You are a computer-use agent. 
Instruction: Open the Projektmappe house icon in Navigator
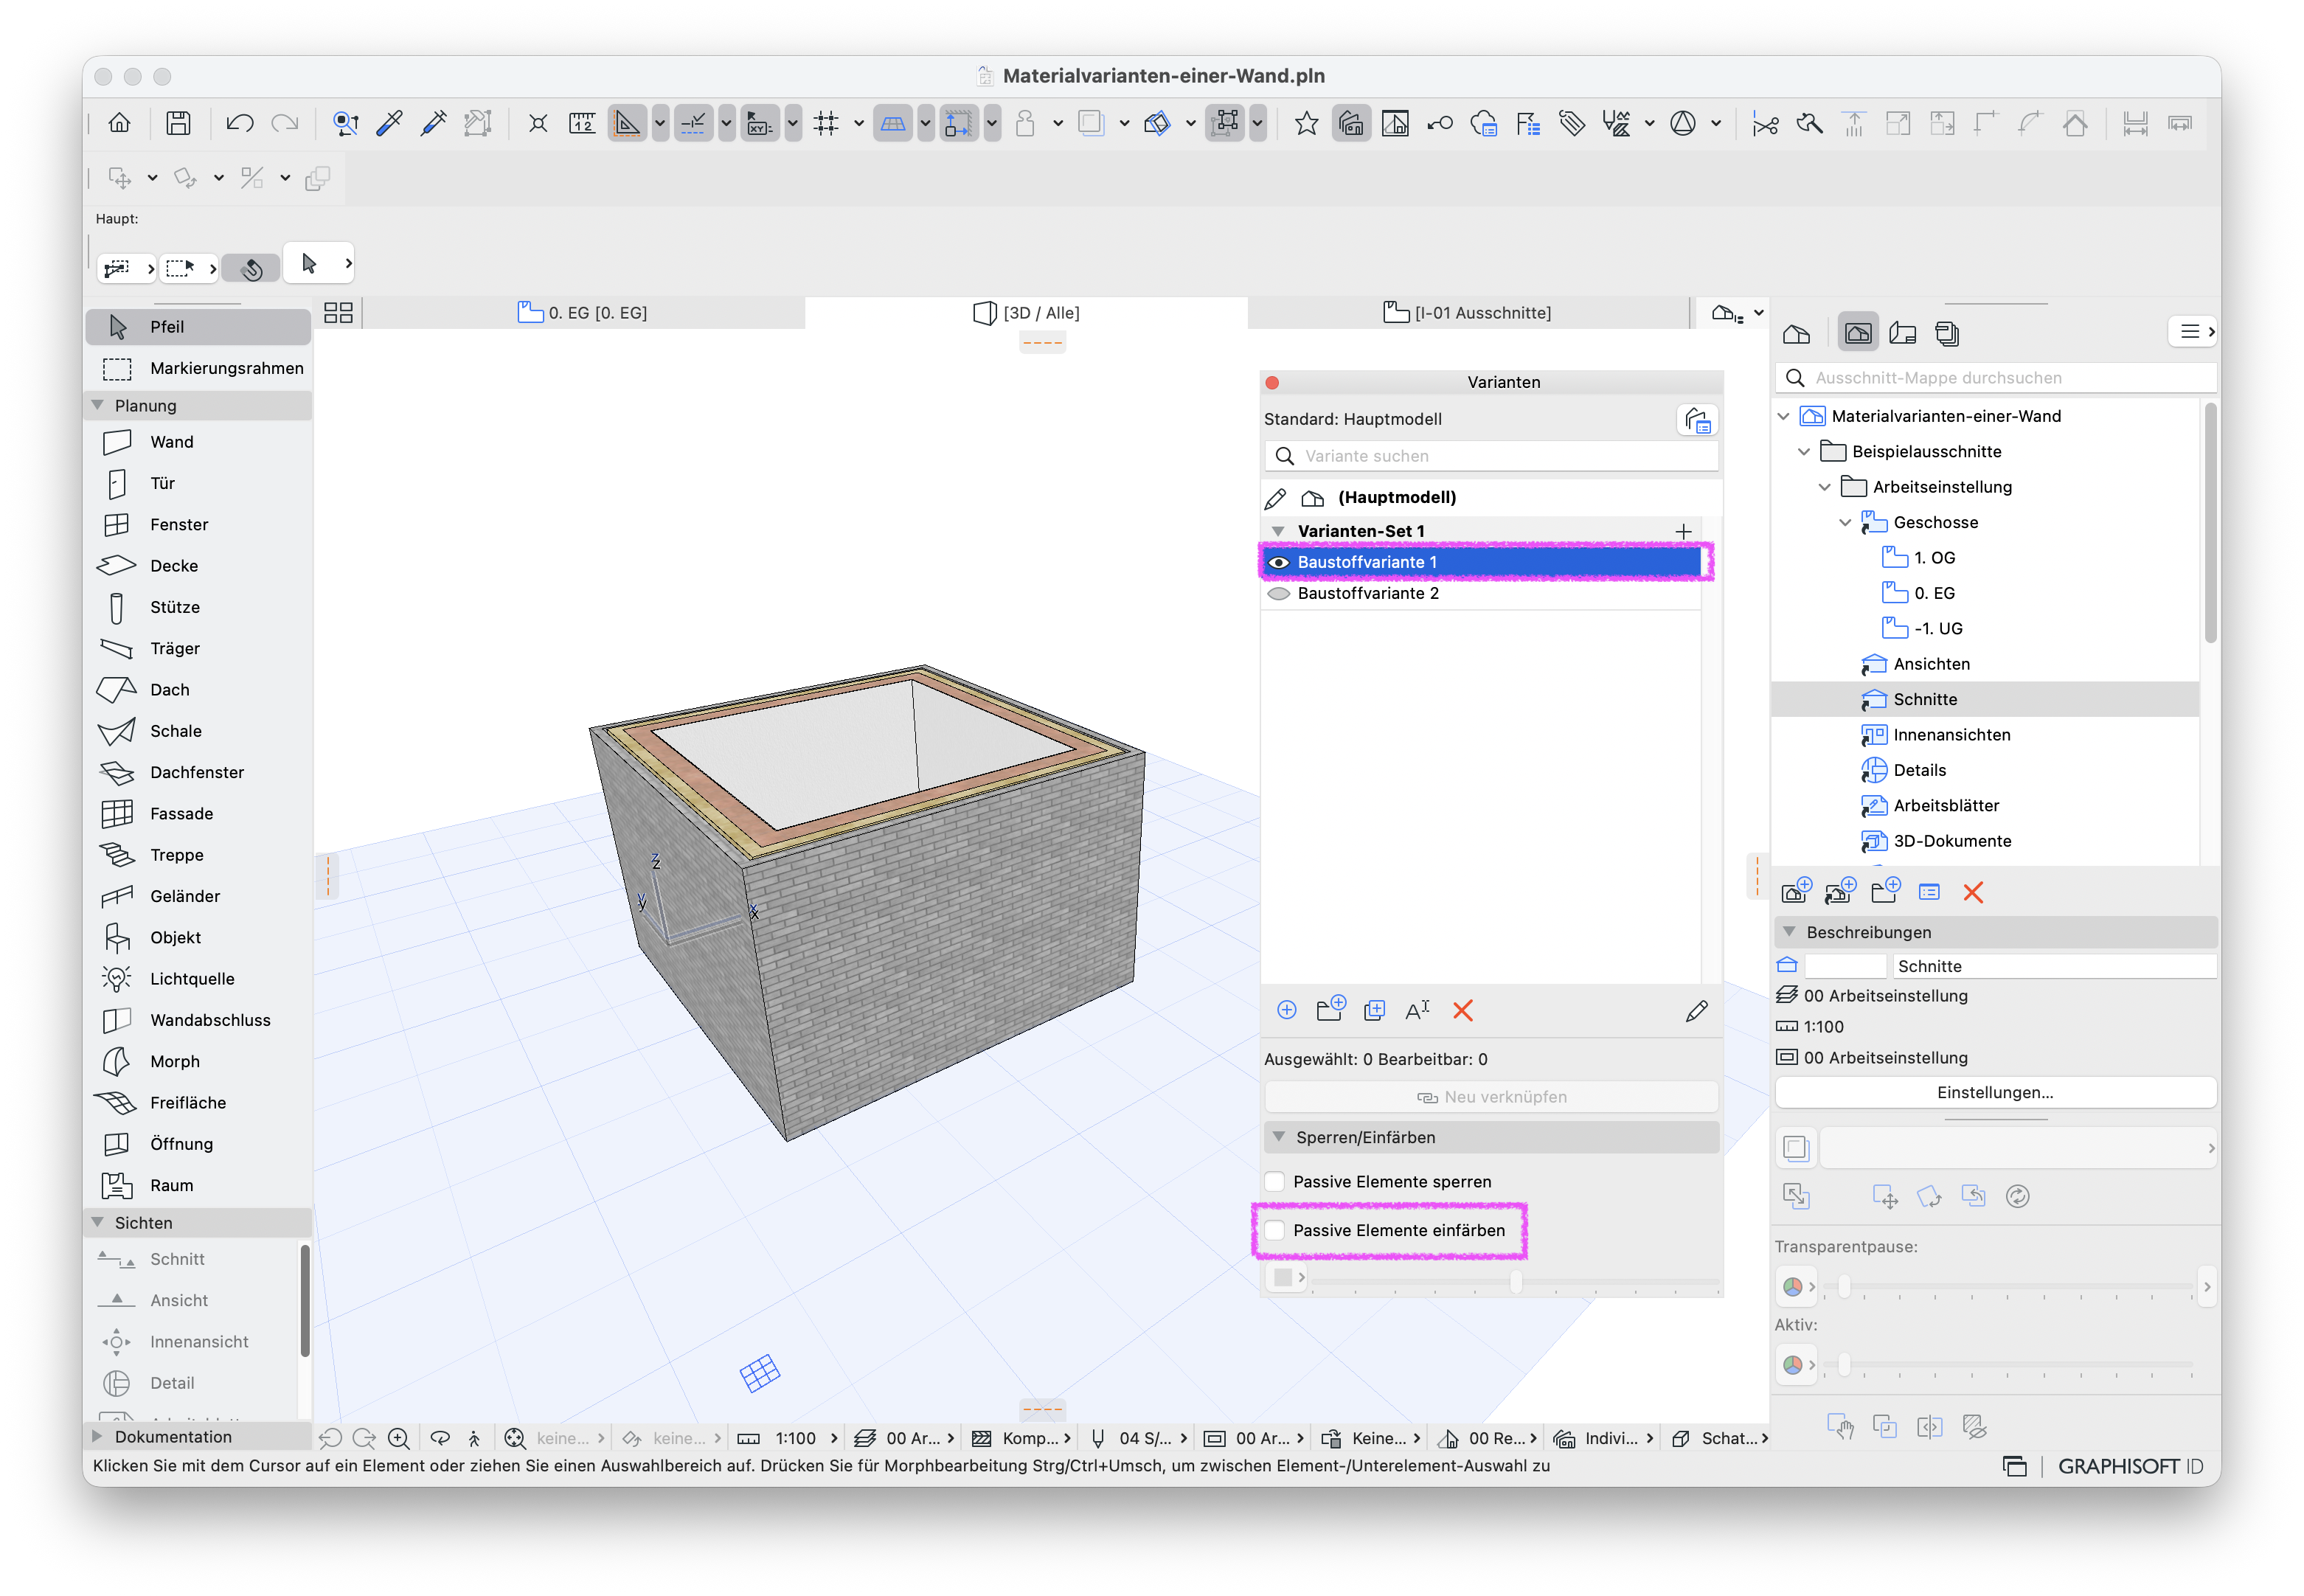pyautogui.click(x=1797, y=333)
